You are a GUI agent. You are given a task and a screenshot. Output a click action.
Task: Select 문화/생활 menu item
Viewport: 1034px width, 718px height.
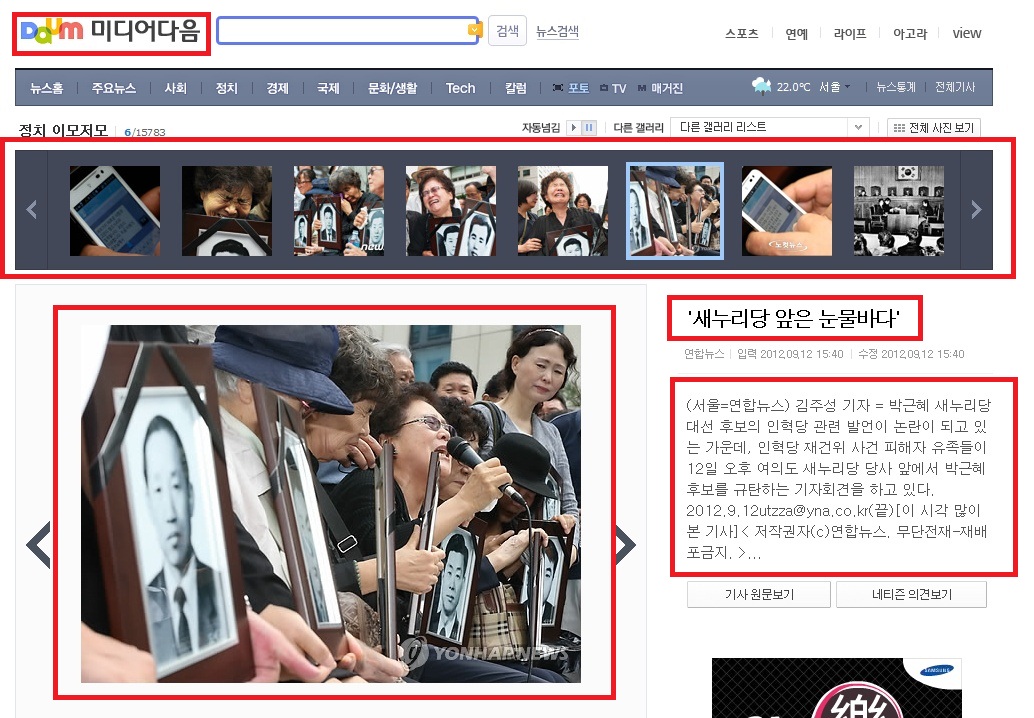coord(392,88)
